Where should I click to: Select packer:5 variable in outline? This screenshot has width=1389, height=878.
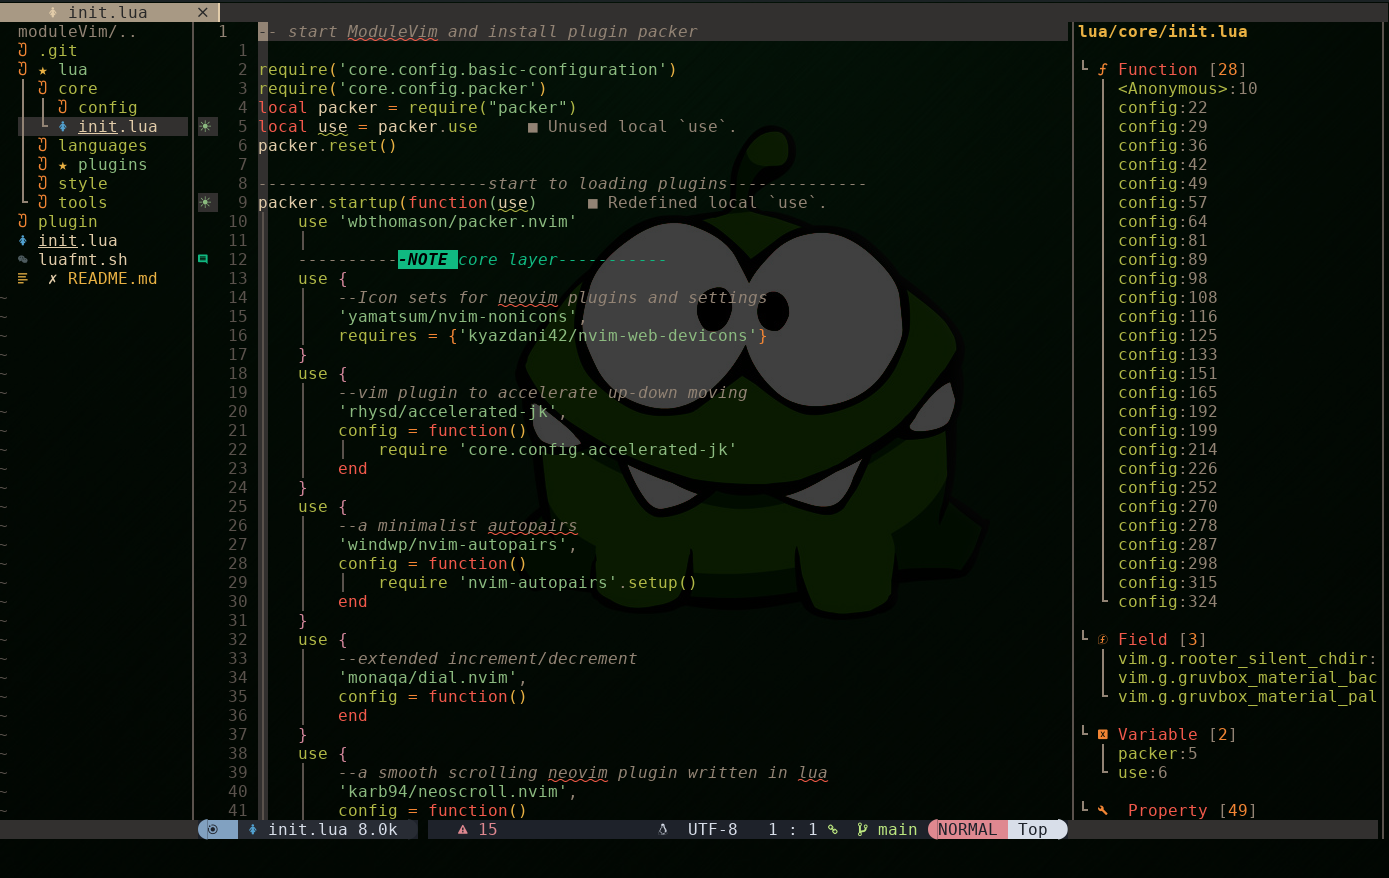point(1158,754)
